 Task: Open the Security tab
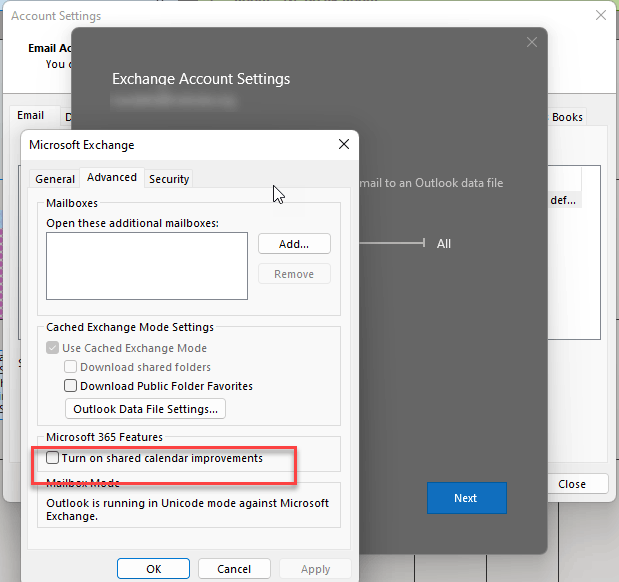[169, 179]
